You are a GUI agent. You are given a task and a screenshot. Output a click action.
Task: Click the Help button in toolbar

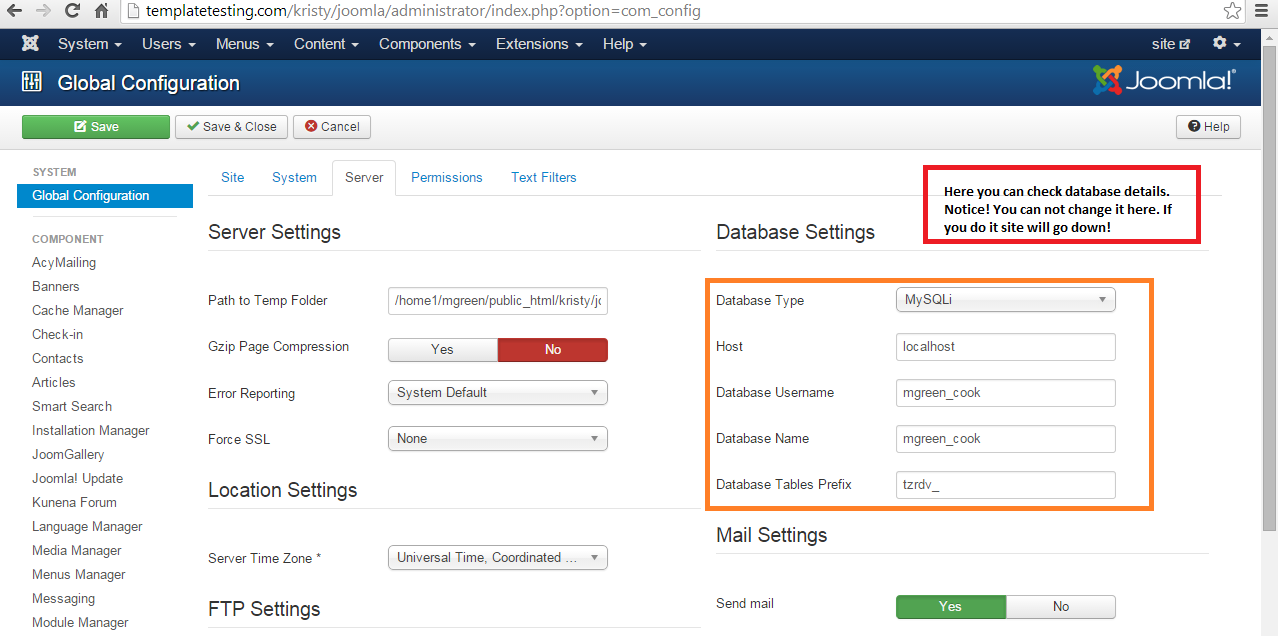[1208, 127]
